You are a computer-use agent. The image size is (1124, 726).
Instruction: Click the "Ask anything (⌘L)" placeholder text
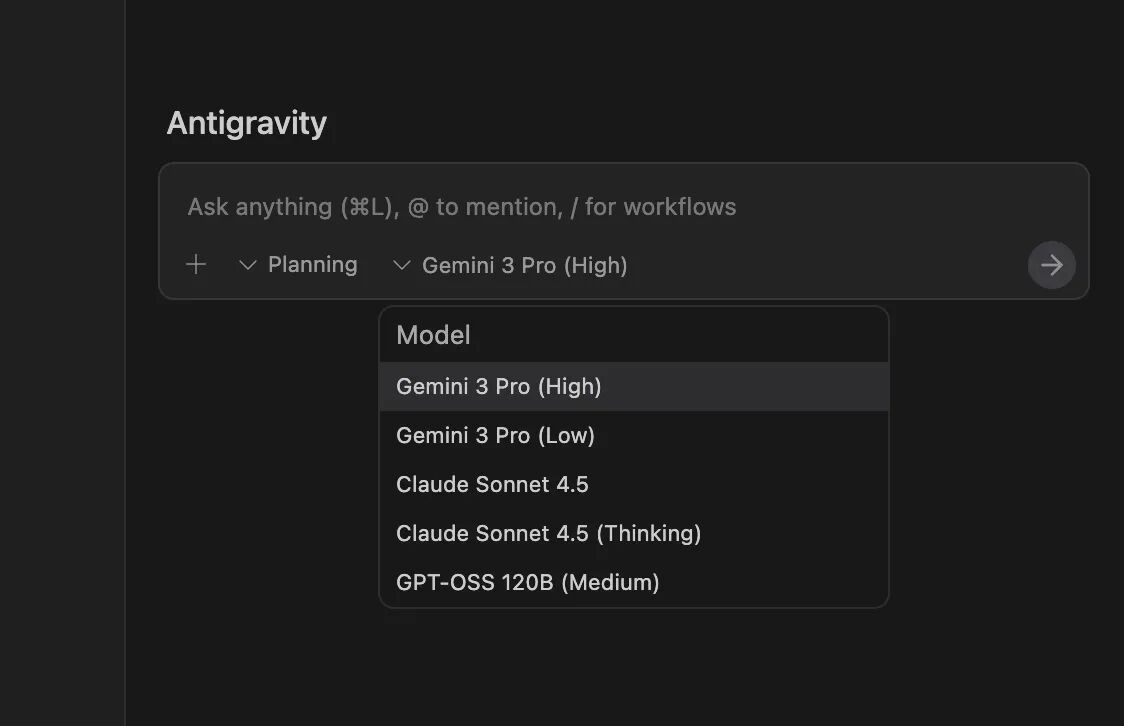point(294,208)
